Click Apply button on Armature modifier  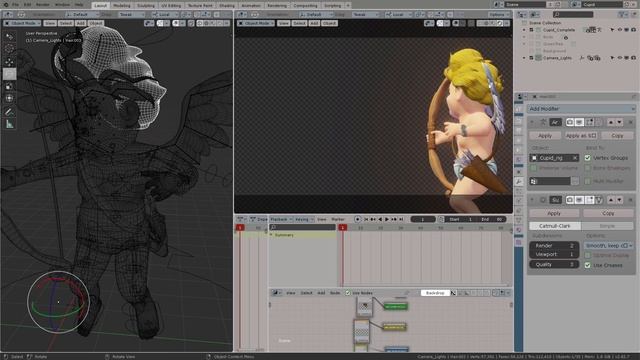point(545,136)
